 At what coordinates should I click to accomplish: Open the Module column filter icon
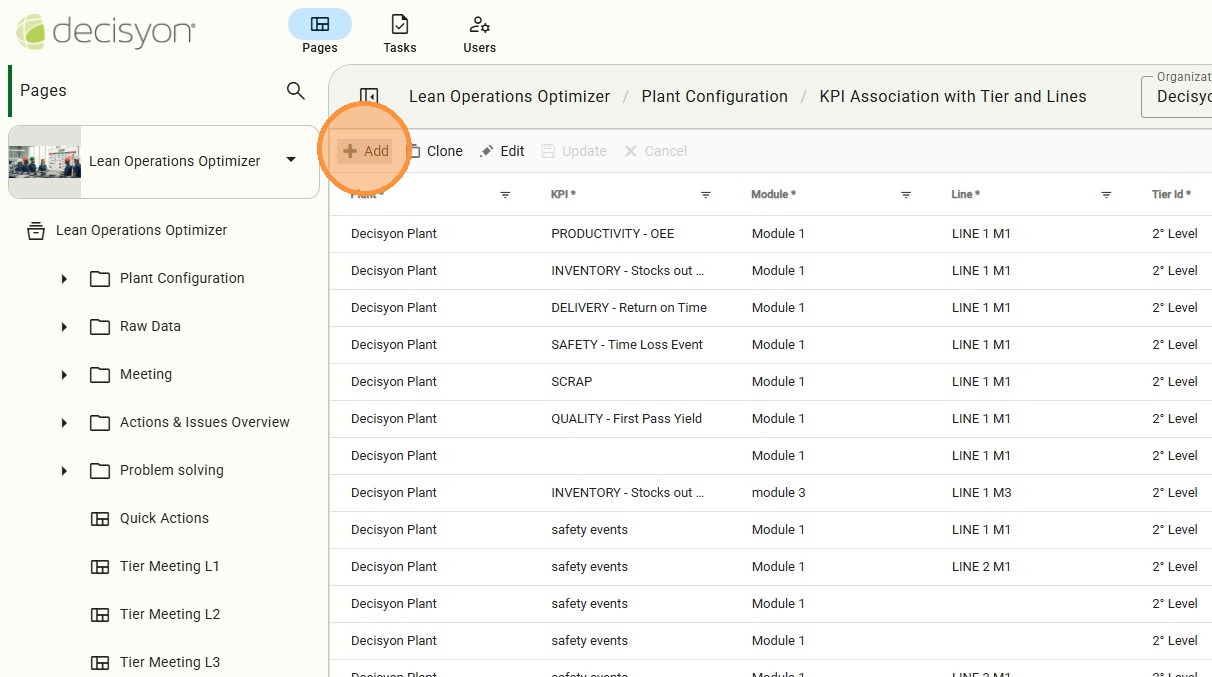(x=905, y=195)
